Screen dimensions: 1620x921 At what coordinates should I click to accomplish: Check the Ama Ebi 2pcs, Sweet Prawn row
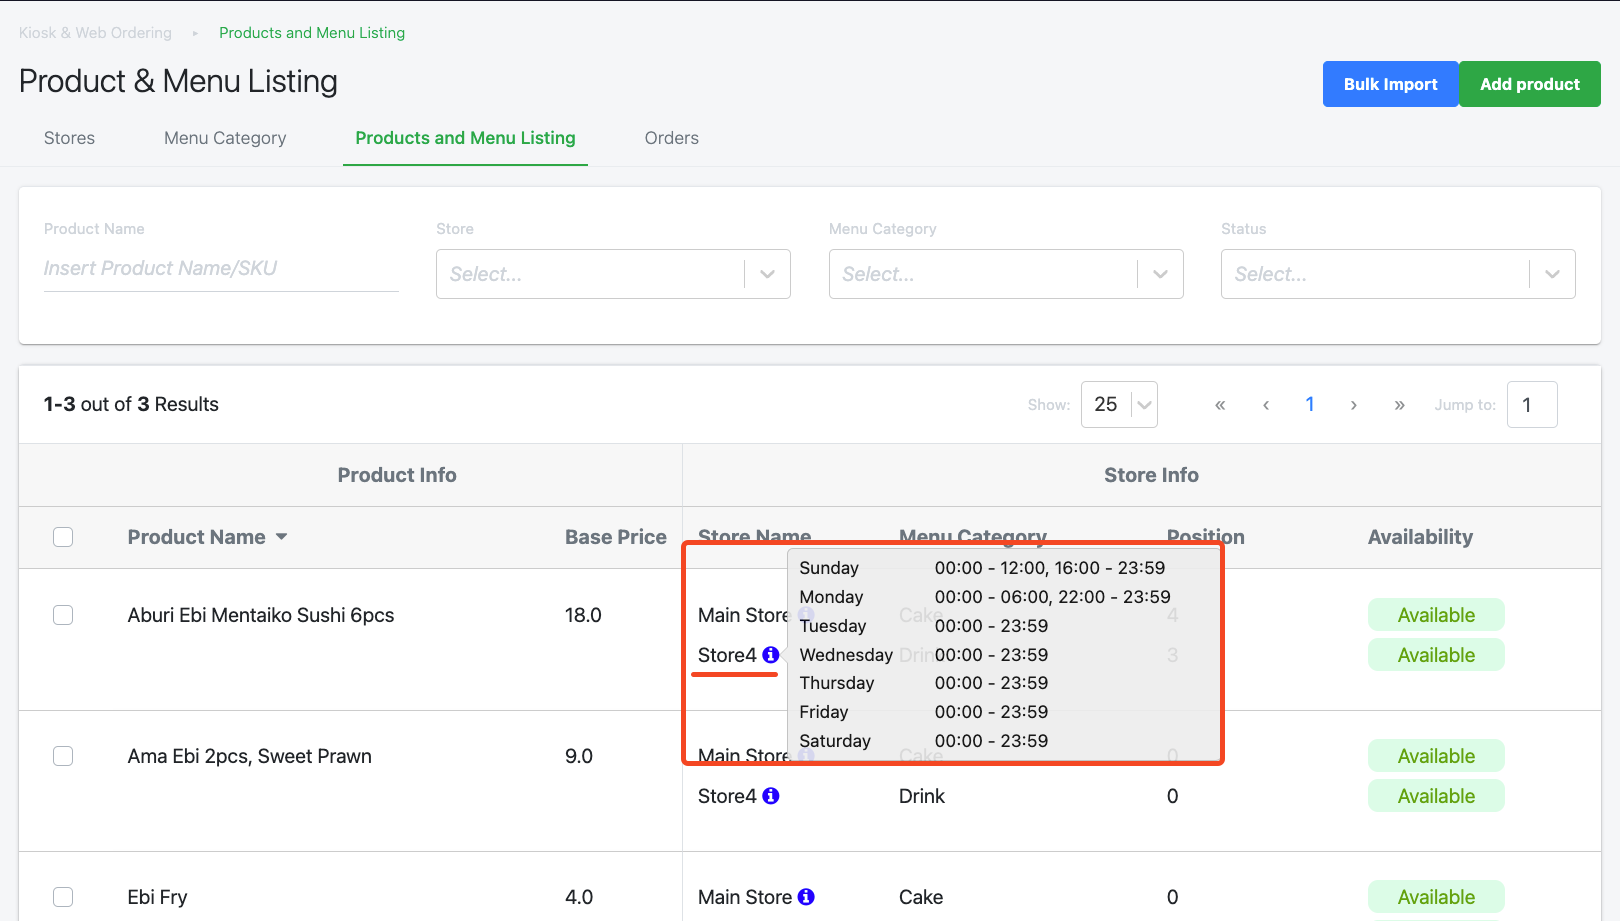(63, 756)
